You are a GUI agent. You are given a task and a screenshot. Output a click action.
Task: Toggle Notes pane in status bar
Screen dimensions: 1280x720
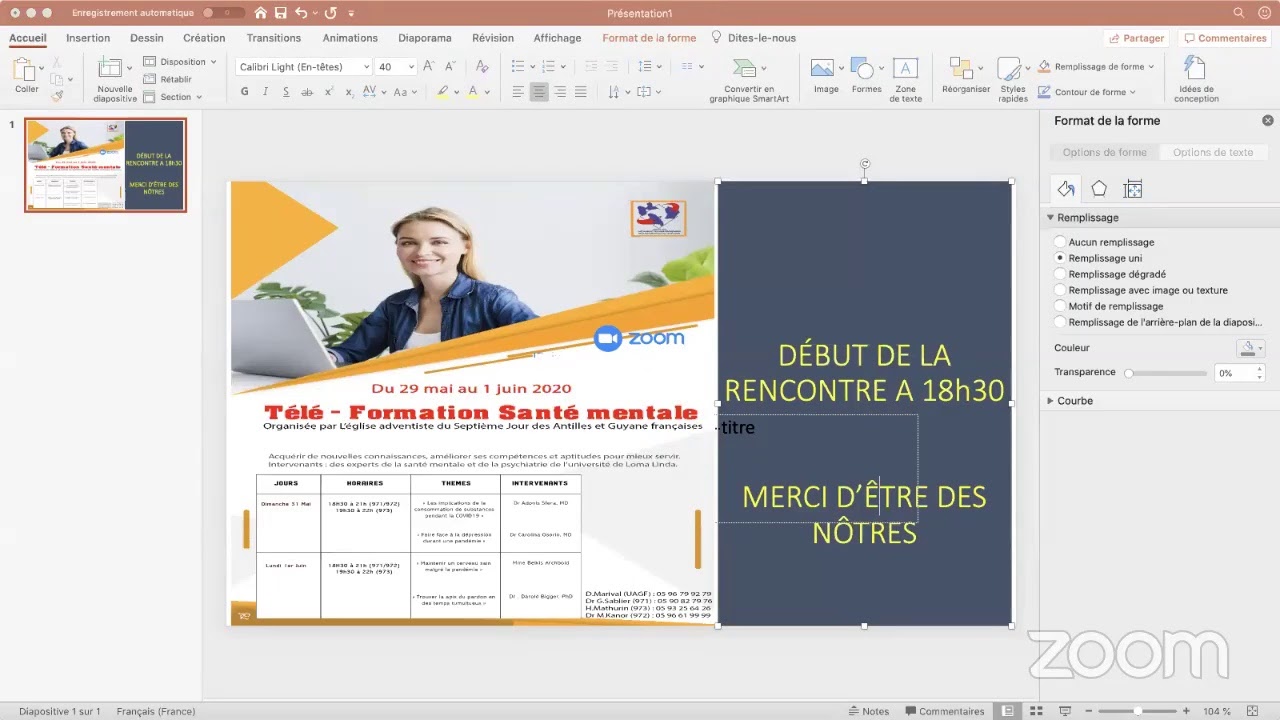pos(867,711)
